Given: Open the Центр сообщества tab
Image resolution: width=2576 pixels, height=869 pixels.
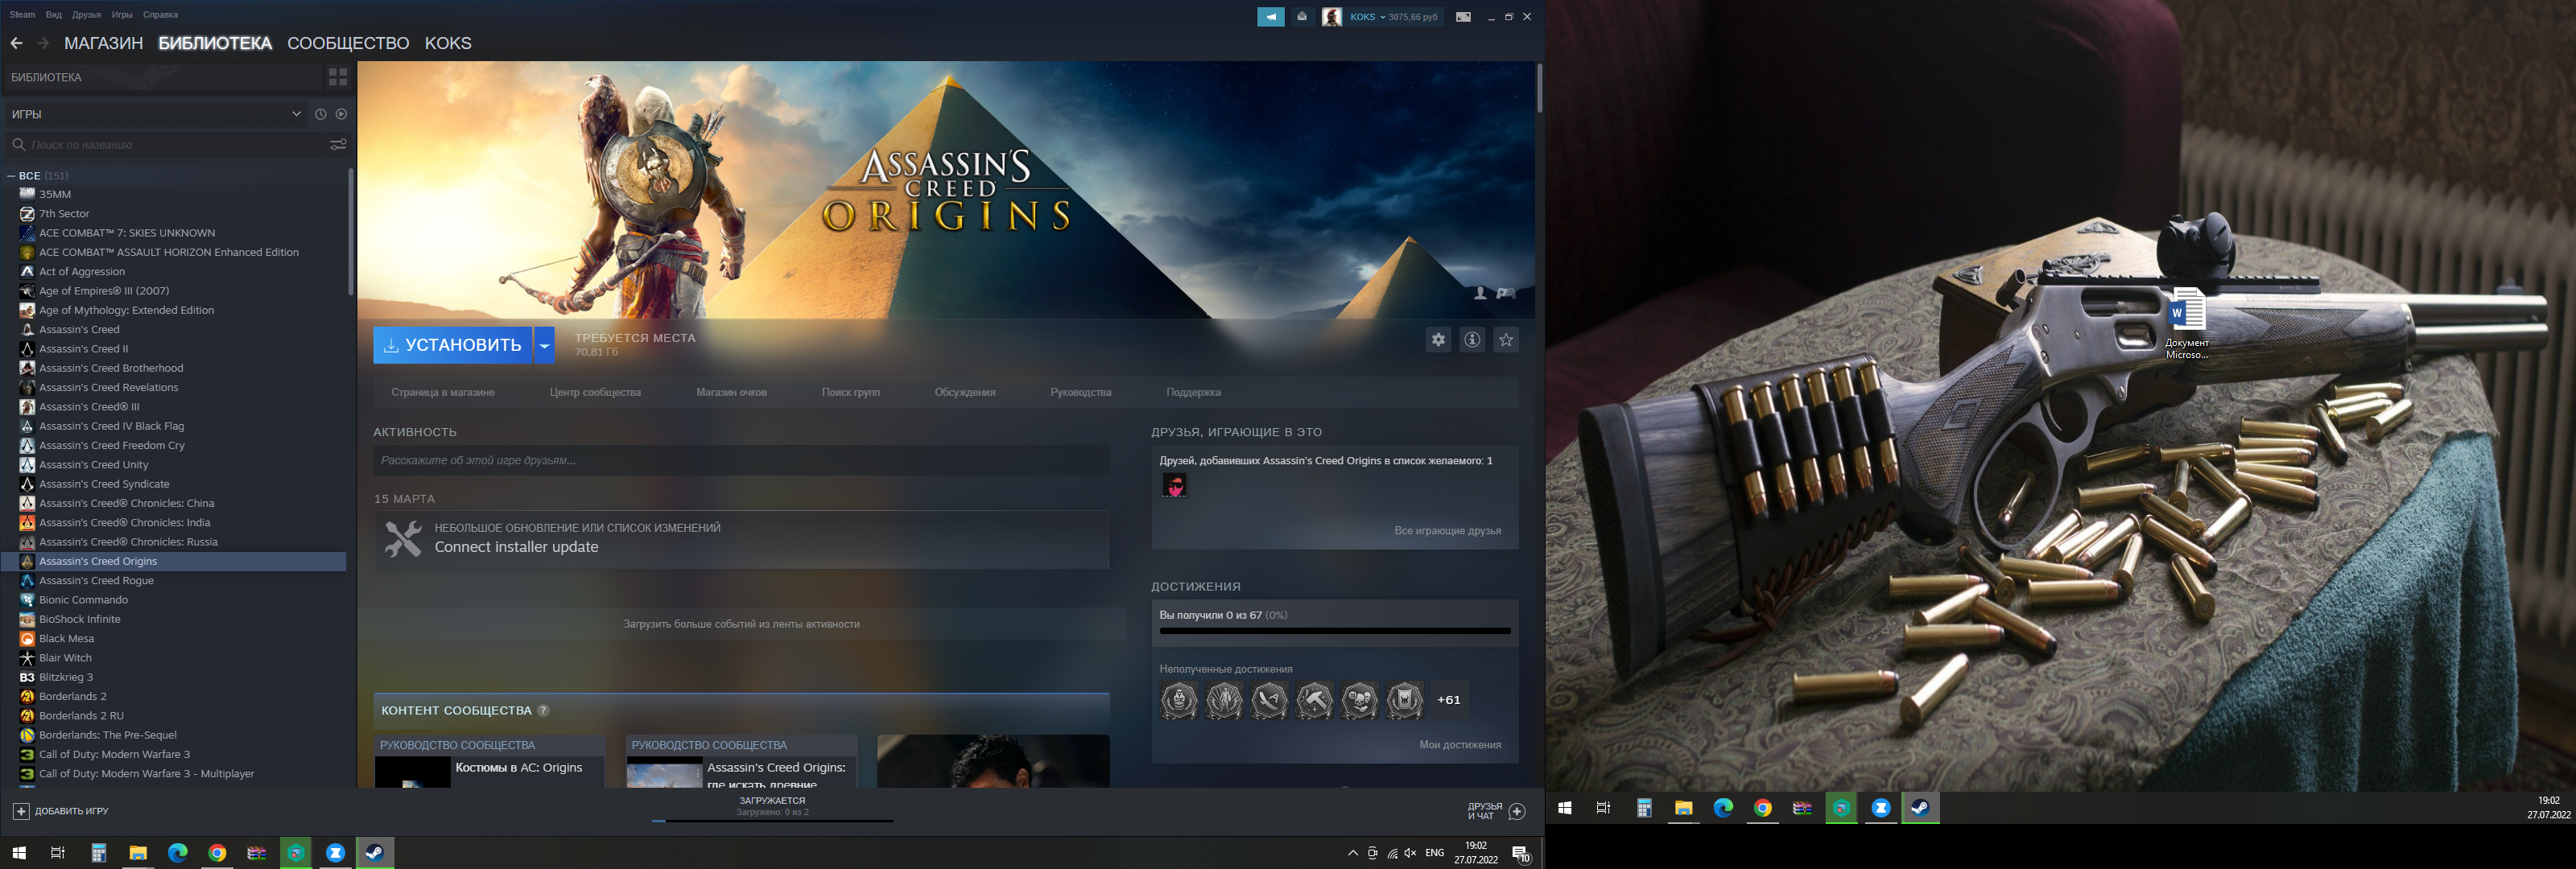Looking at the screenshot, I should click(x=595, y=392).
